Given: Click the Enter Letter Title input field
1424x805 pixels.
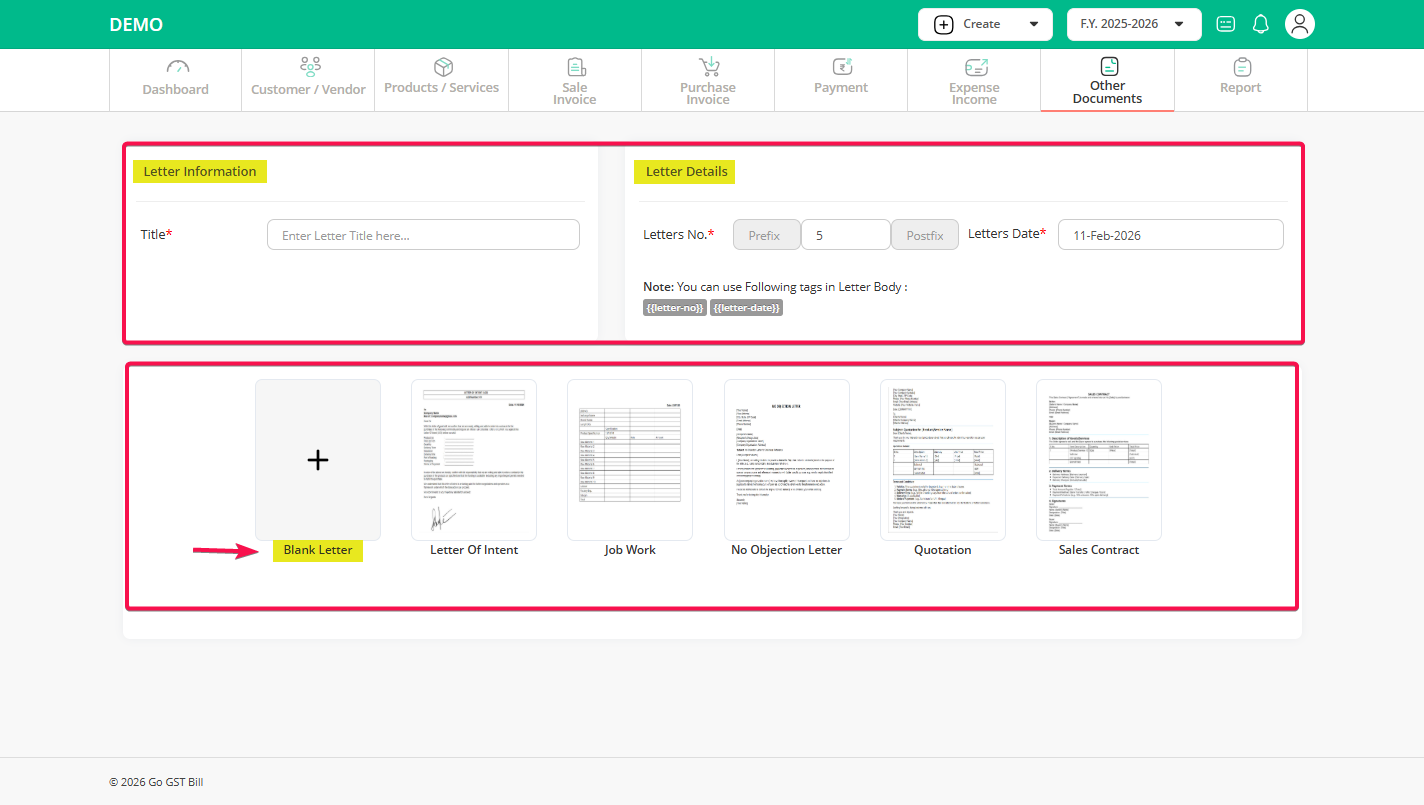Looking at the screenshot, I should pyautogui.click(x=423, y=235).
